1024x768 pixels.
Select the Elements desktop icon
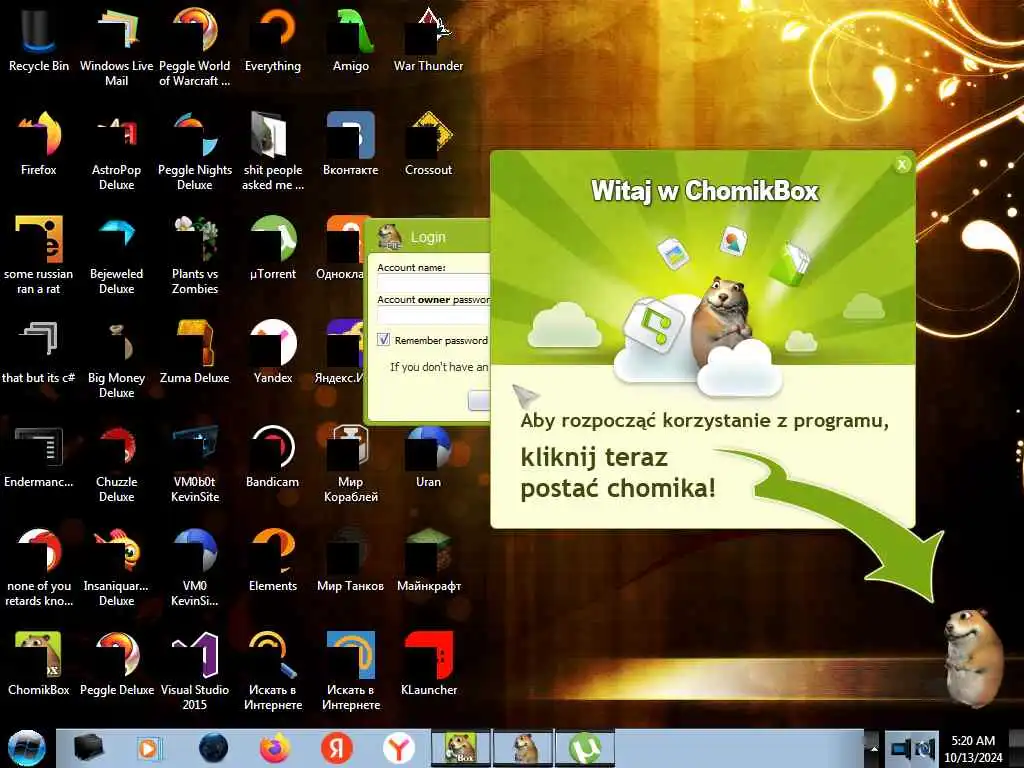click(273, 559)
